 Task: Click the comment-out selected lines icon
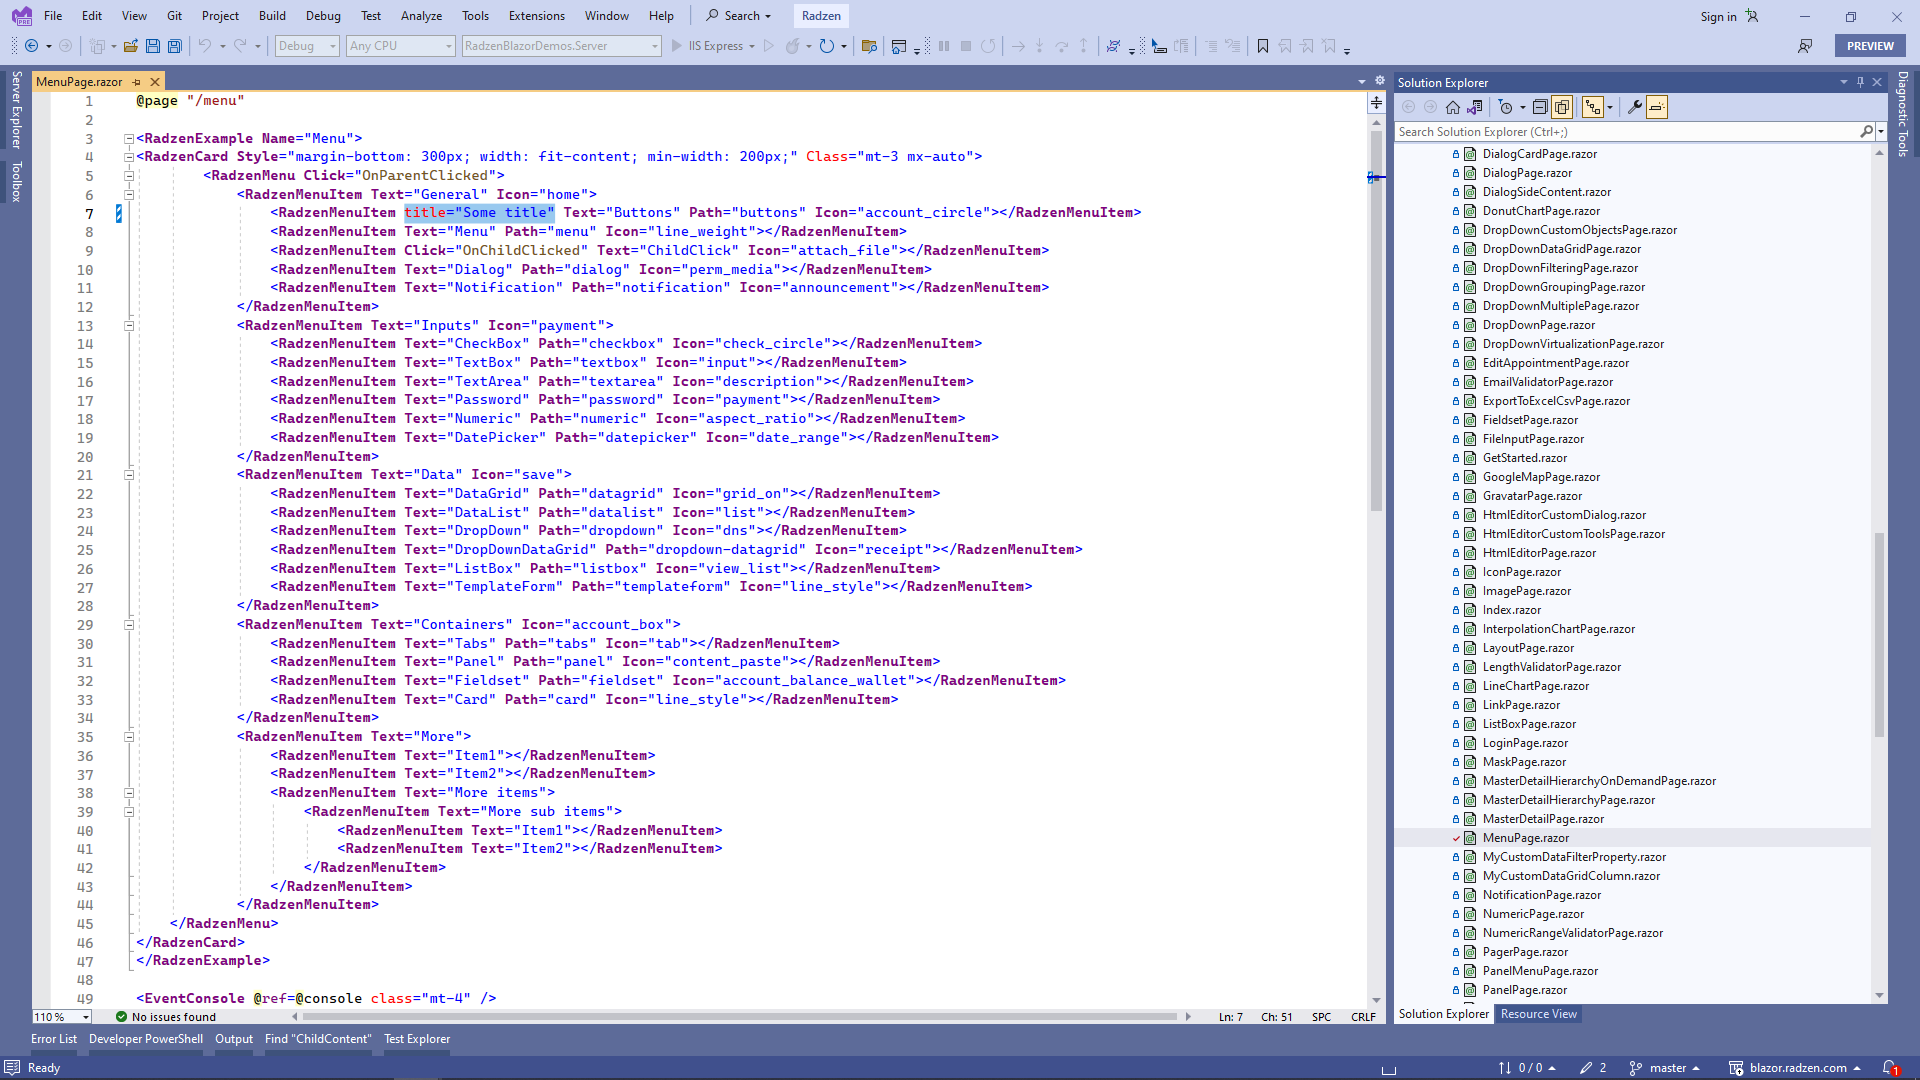click(x=1211, y=46)
